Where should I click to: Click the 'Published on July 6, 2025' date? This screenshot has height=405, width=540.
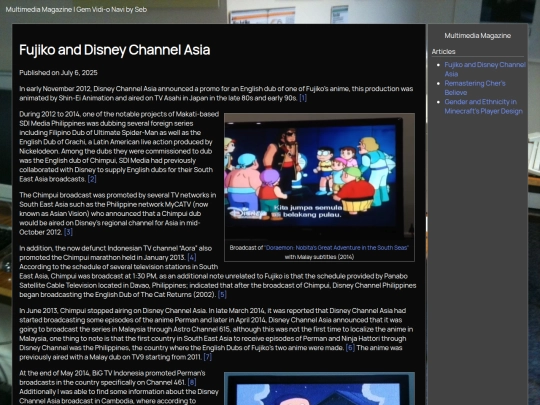click(59, 73)
